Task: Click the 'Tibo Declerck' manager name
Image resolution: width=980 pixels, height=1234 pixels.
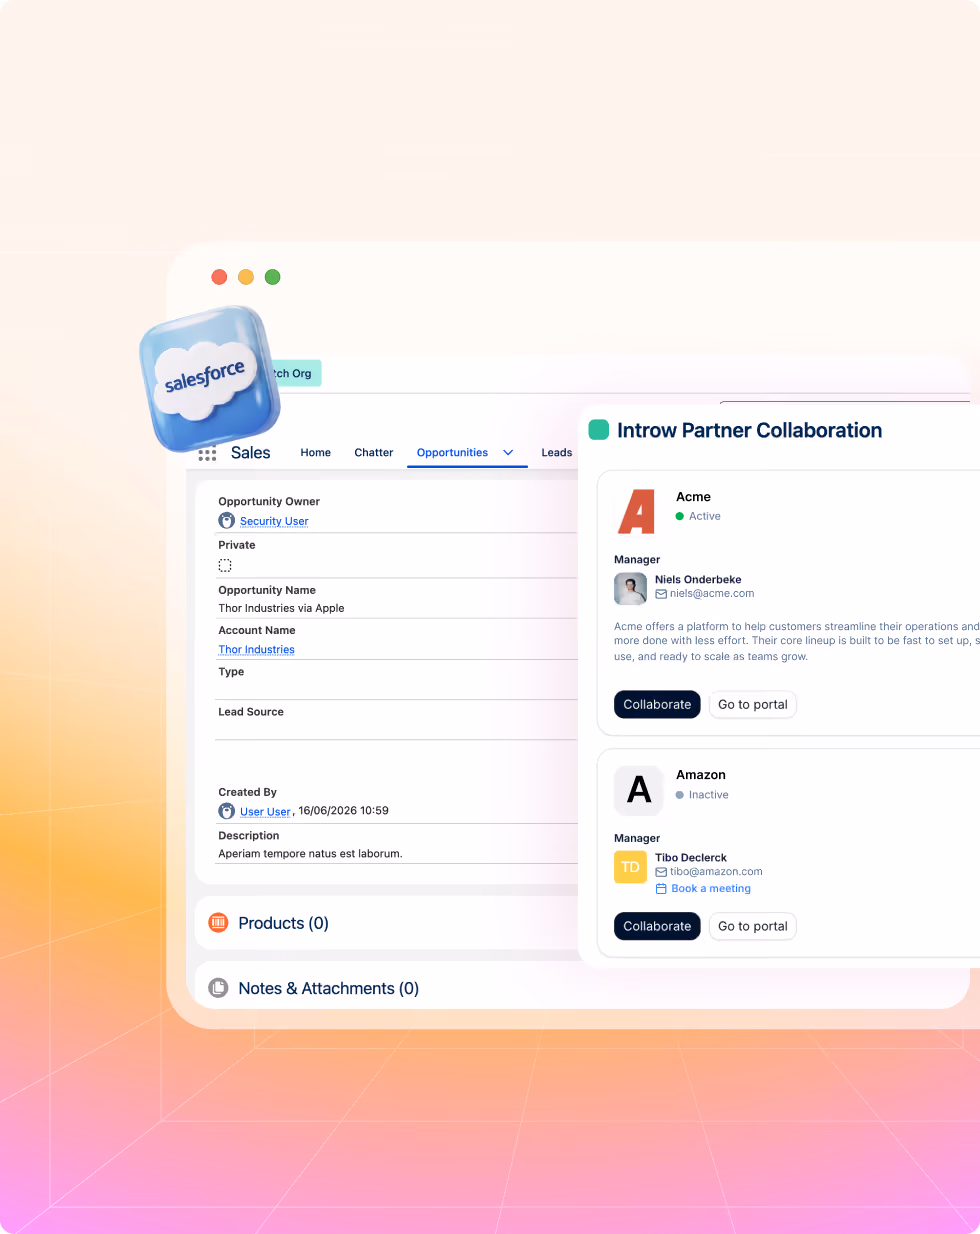Action: tap(691, 858)
